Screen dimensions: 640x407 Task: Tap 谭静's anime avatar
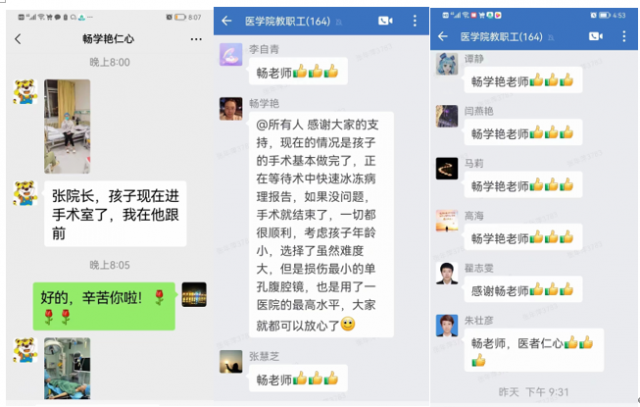(x=447, y=64)
